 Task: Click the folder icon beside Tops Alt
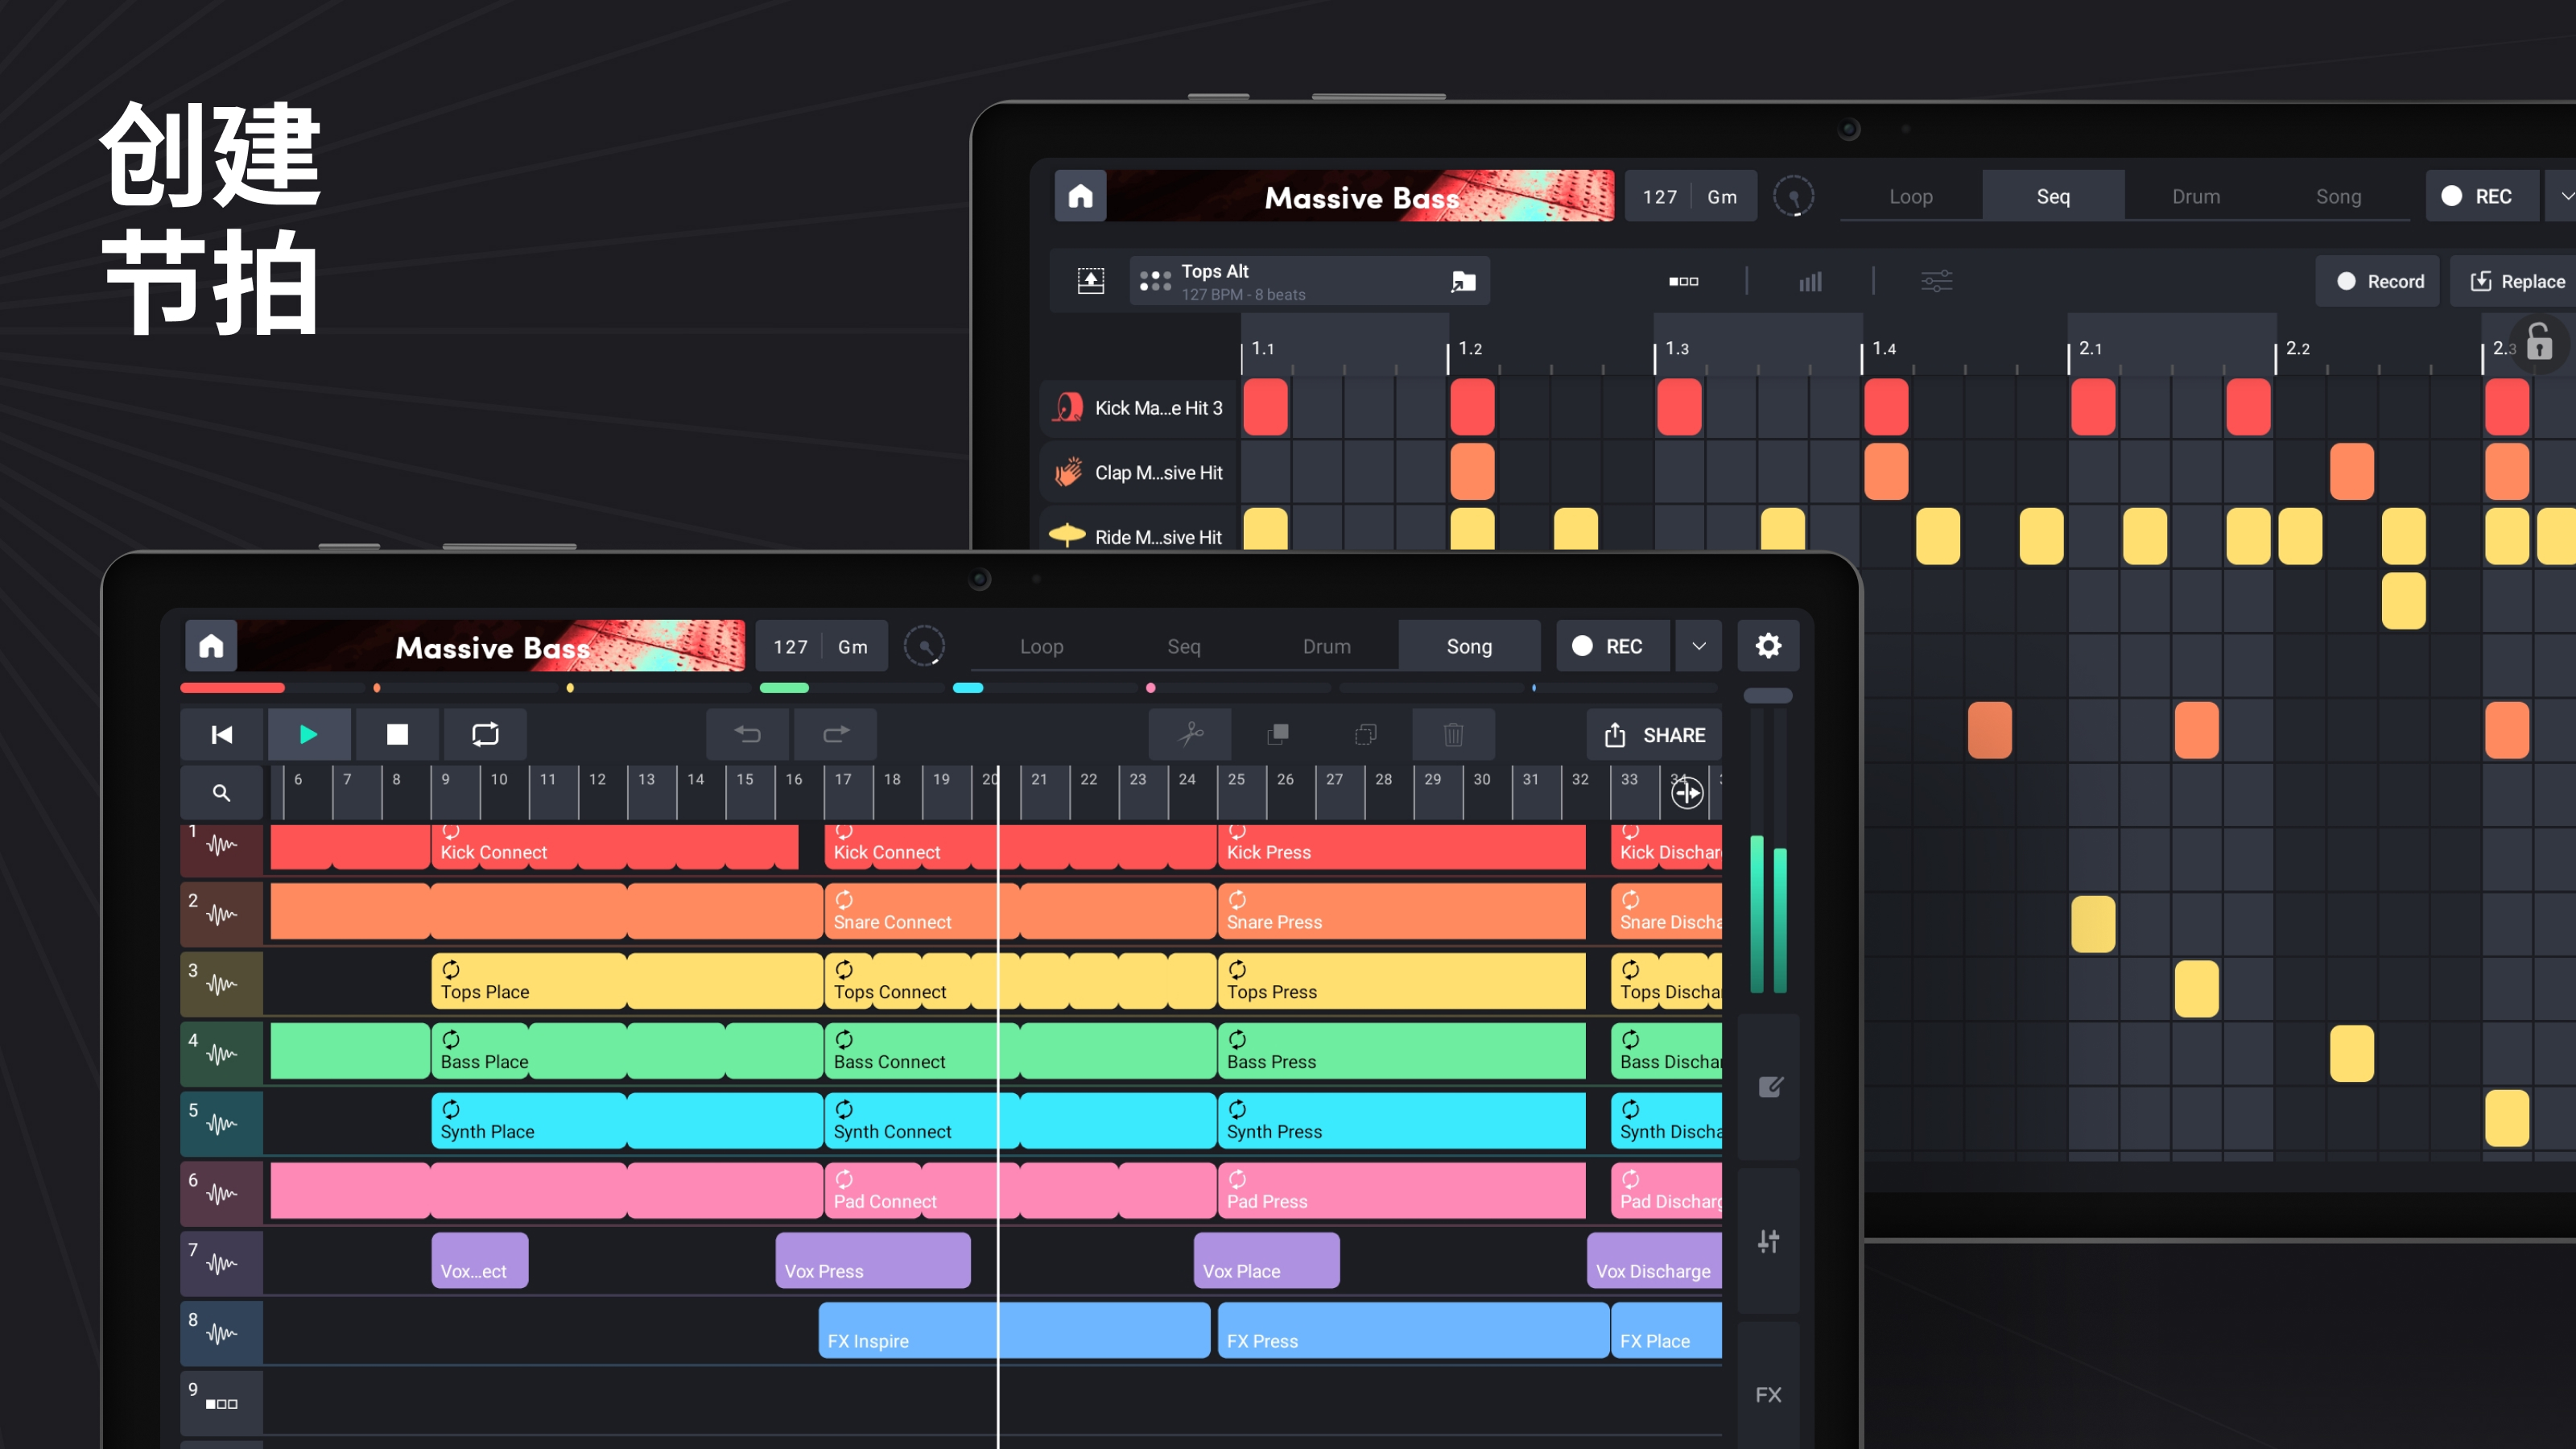pos(1463,281)
